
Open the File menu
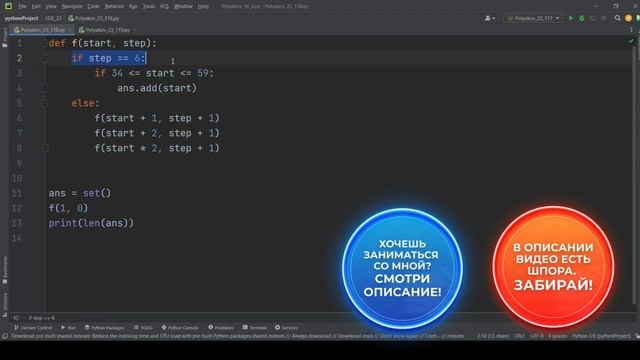click(22, 6)
